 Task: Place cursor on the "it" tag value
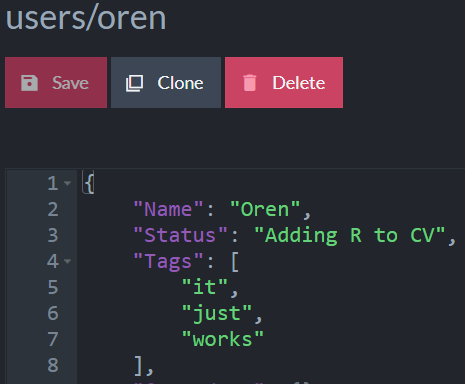[205, 287]
